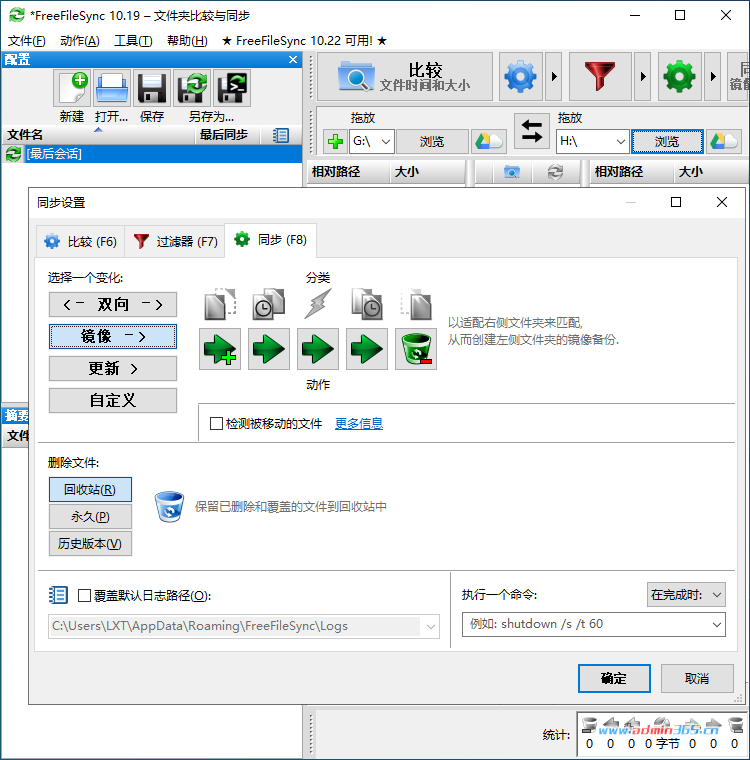Expand the H:\ right folder dropdown

[x=621, y=142]
